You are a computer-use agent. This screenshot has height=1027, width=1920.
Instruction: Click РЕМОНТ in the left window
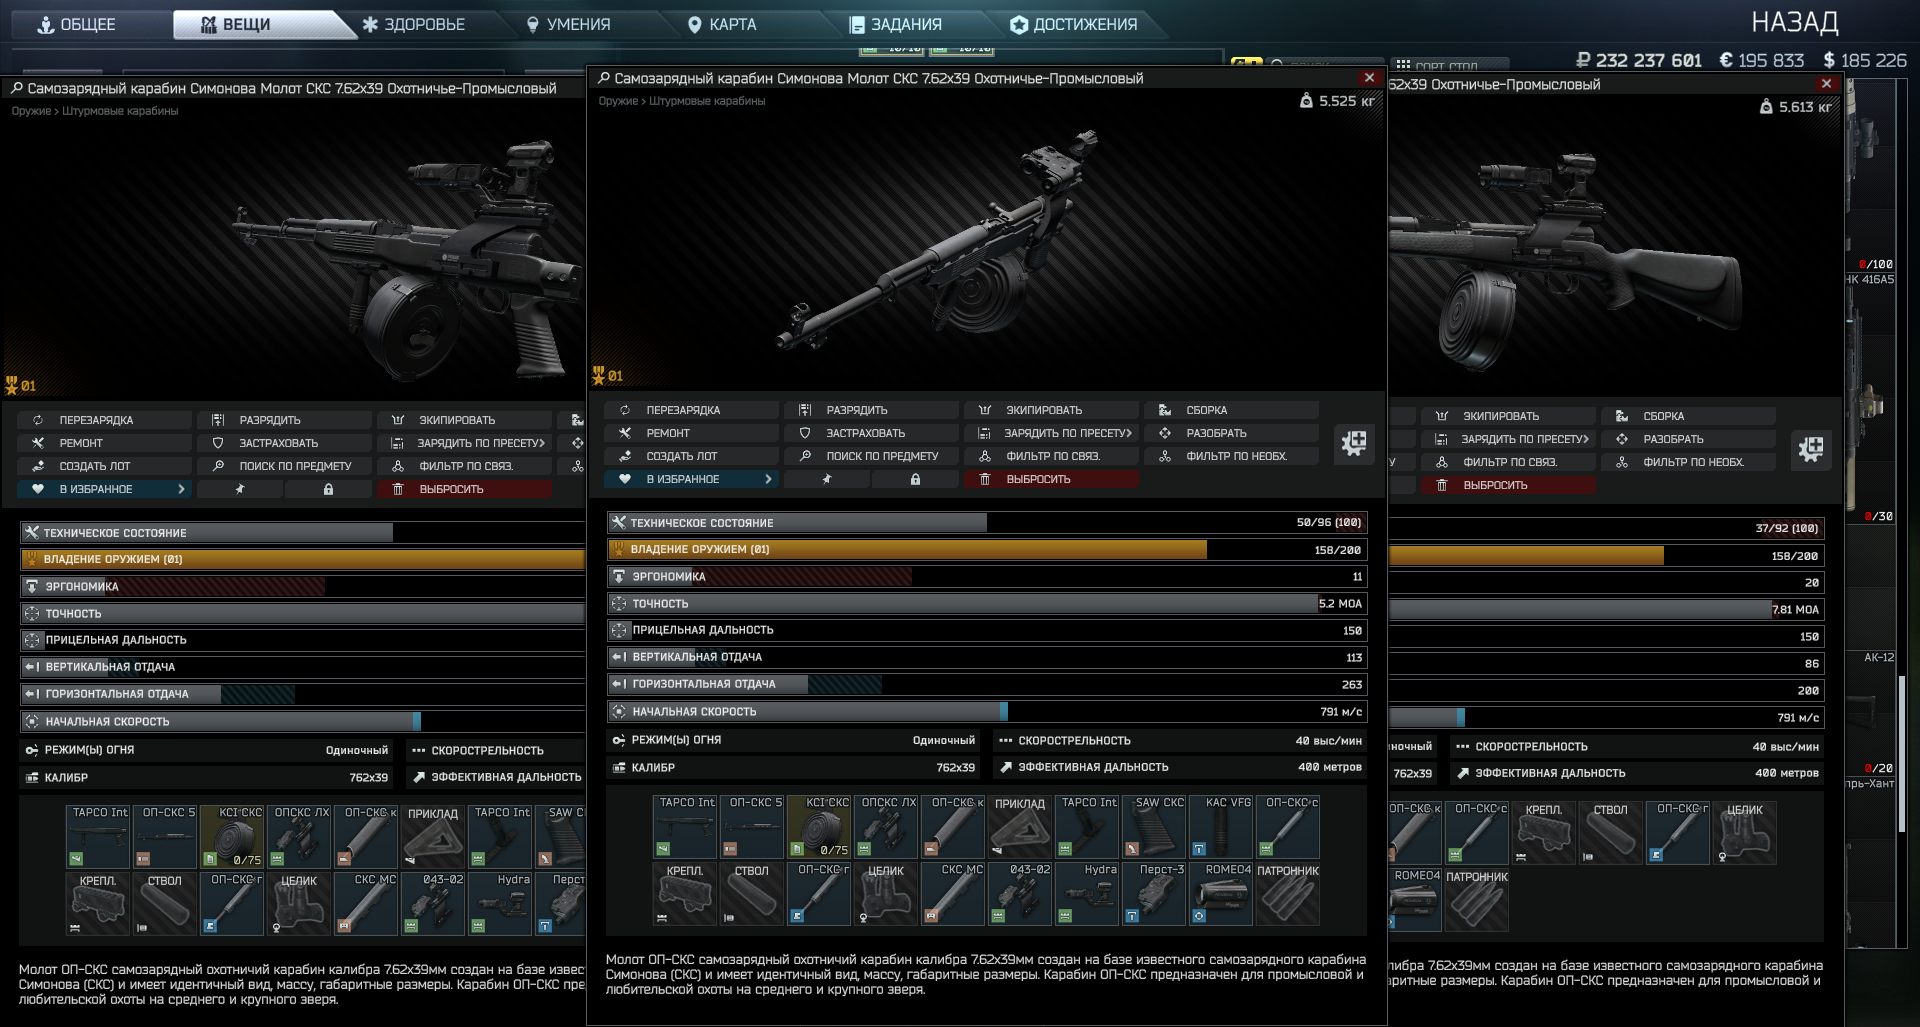(x=104, y=443)
